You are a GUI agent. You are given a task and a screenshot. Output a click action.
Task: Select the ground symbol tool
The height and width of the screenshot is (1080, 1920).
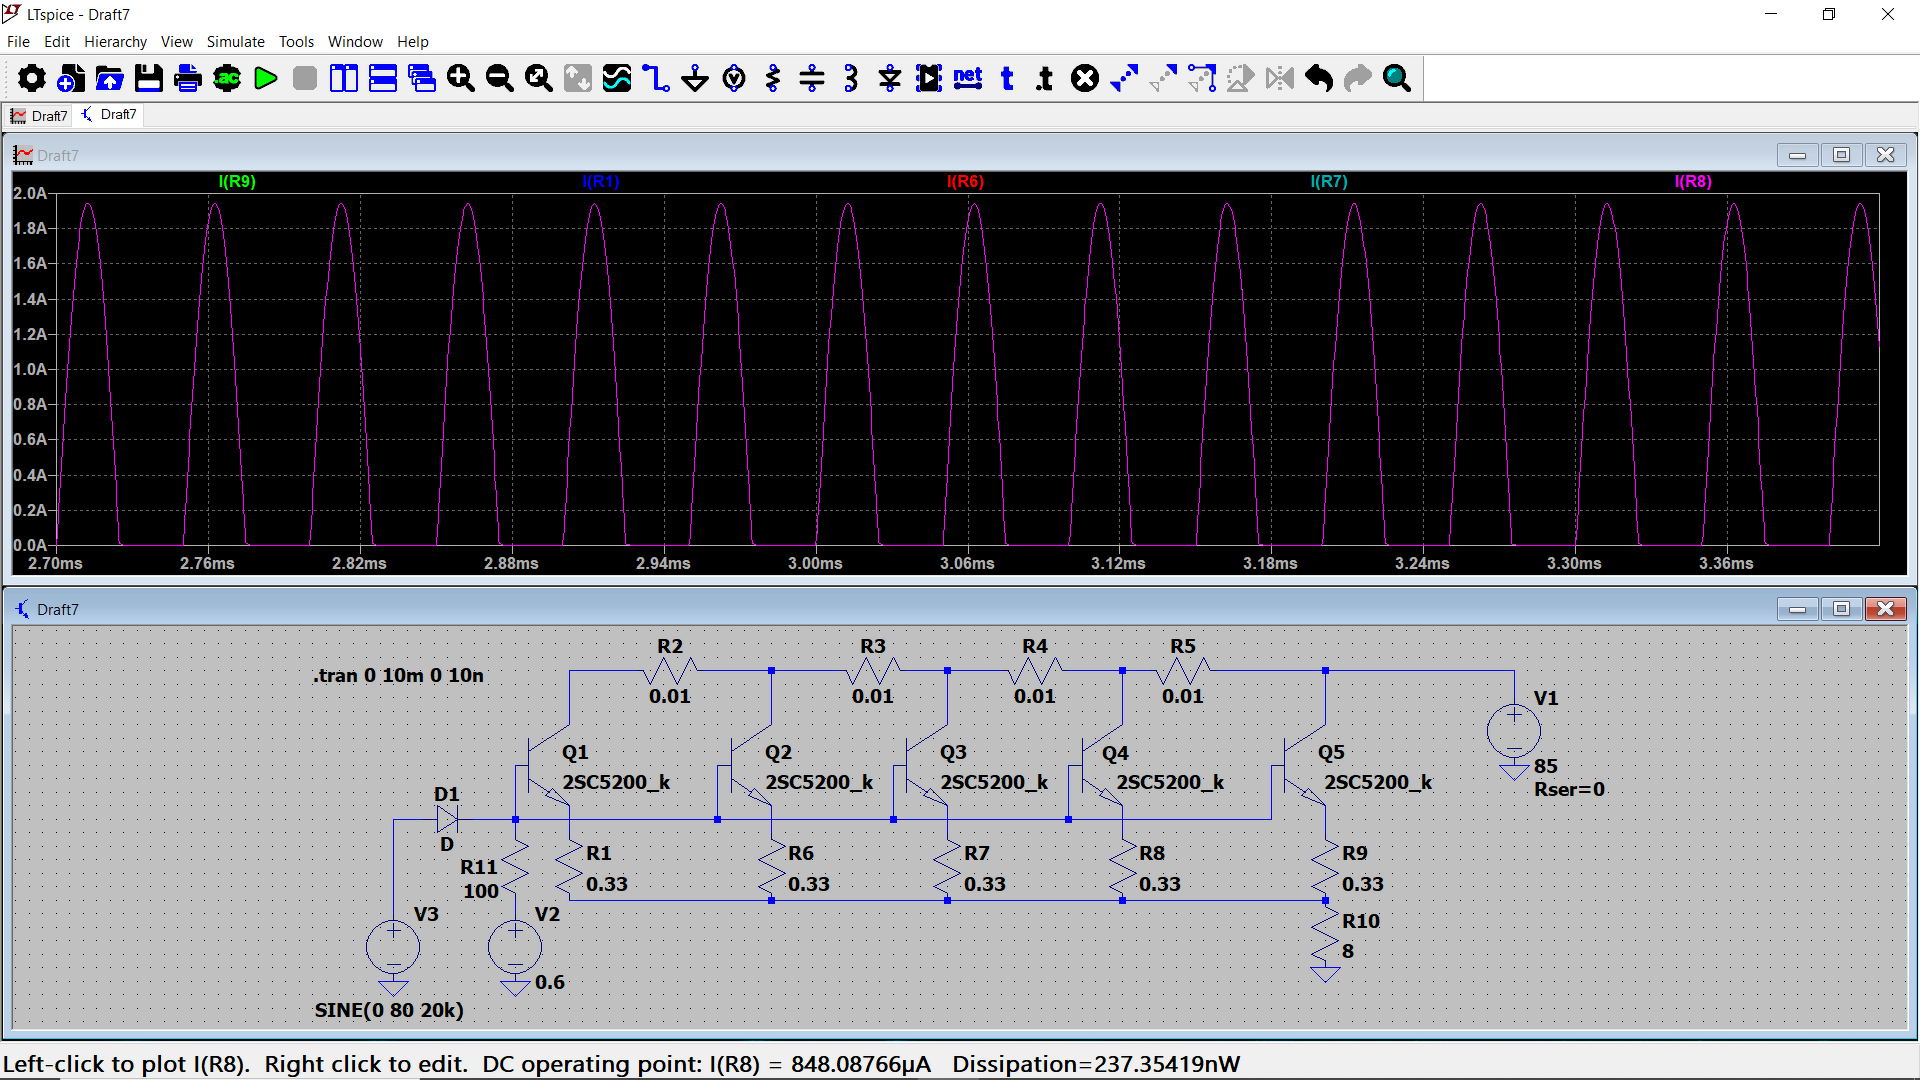[x=695, y=78]
